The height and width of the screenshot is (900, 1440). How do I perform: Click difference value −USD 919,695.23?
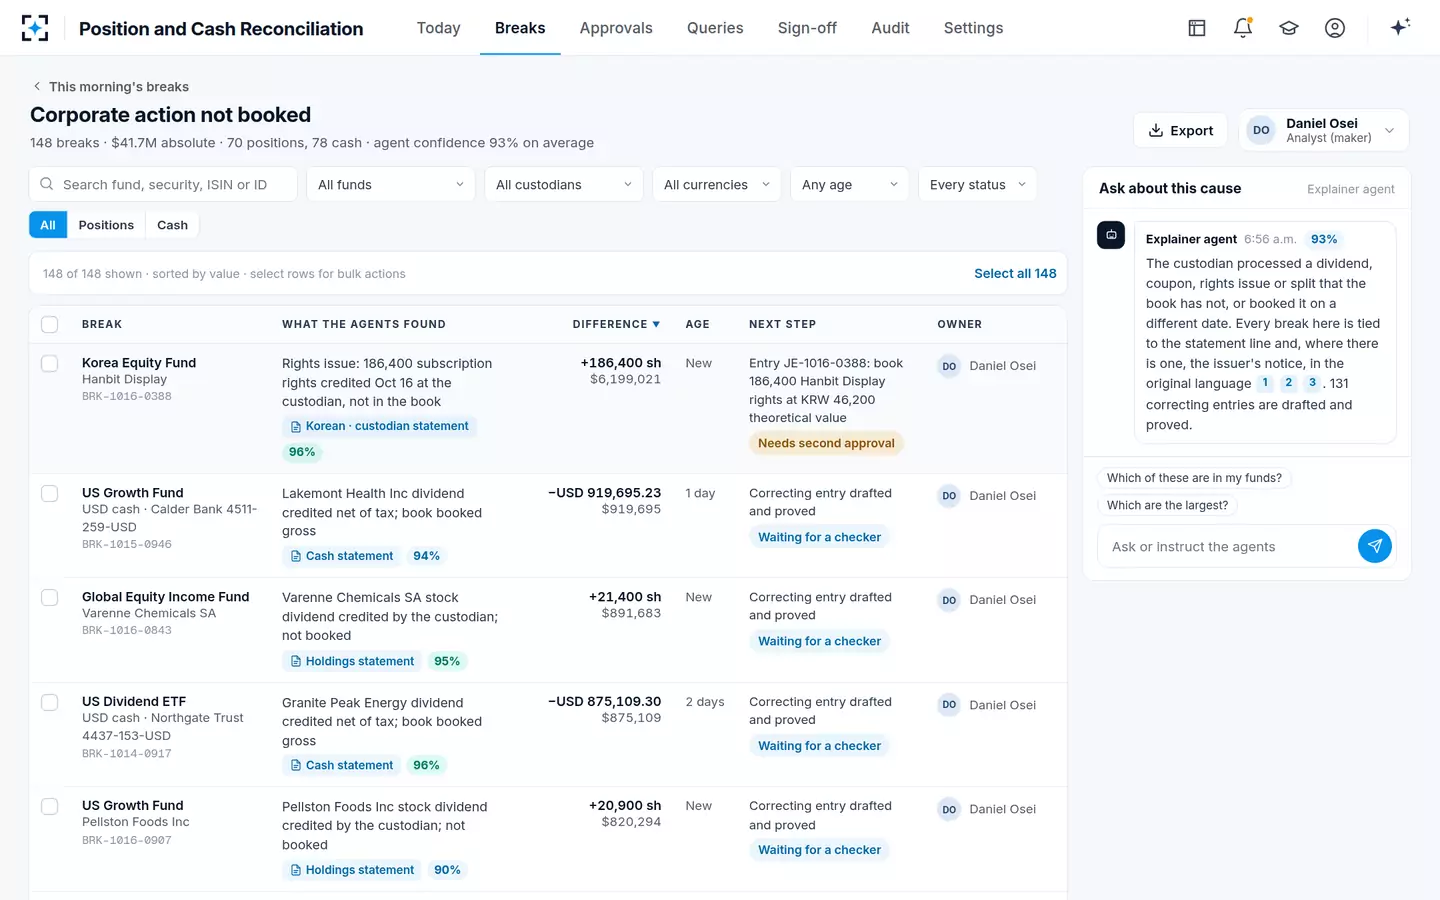pos(604,493)
